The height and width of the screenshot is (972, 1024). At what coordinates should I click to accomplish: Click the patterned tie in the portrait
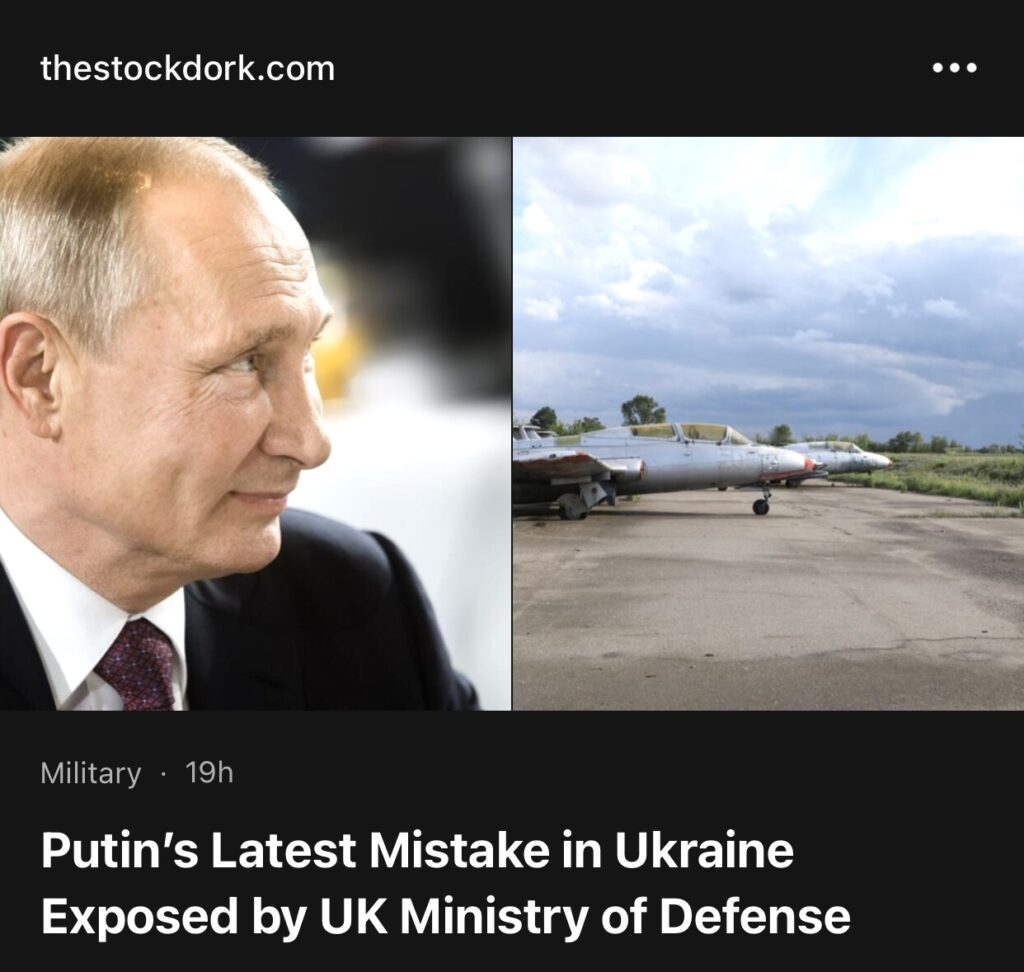point(138,665)
